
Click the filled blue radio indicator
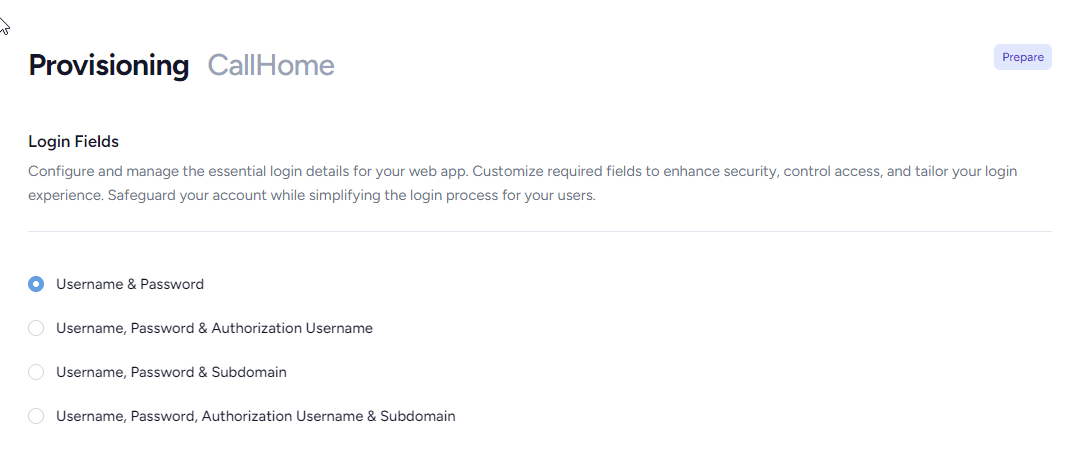pos(36,284)
